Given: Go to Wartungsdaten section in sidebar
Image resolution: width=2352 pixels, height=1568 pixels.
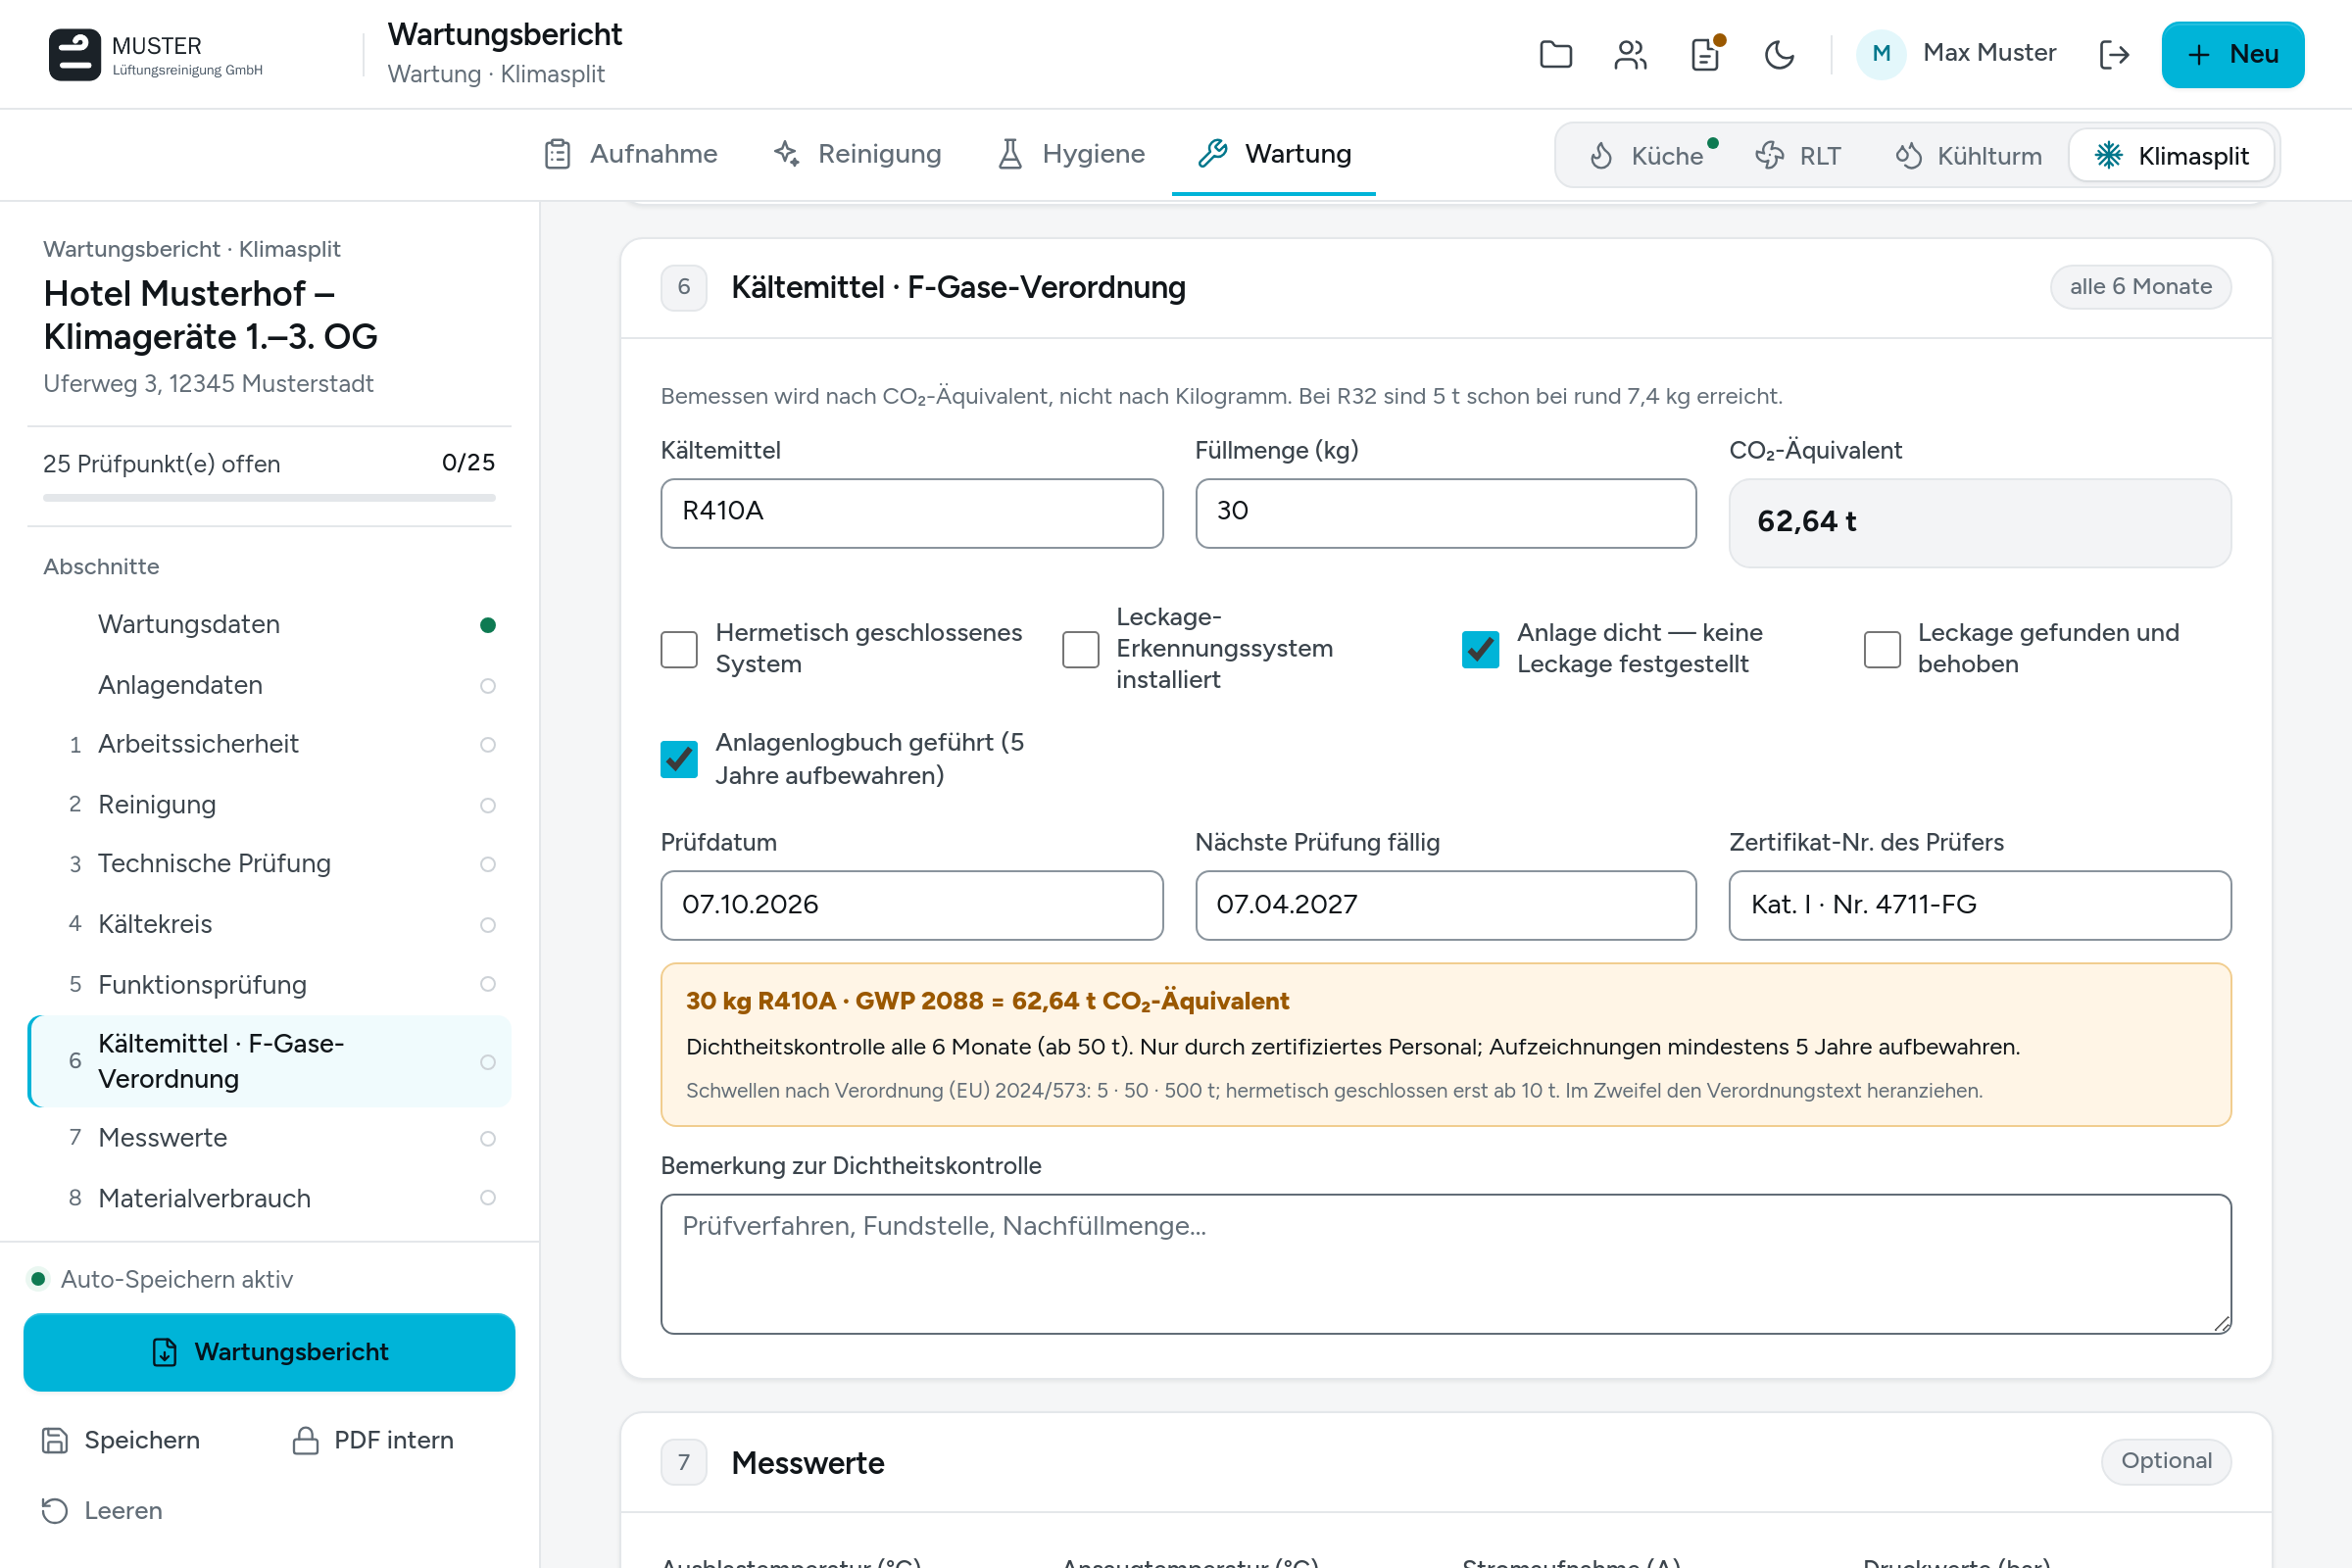Looking at the screenshot, I should coord(270,625).
